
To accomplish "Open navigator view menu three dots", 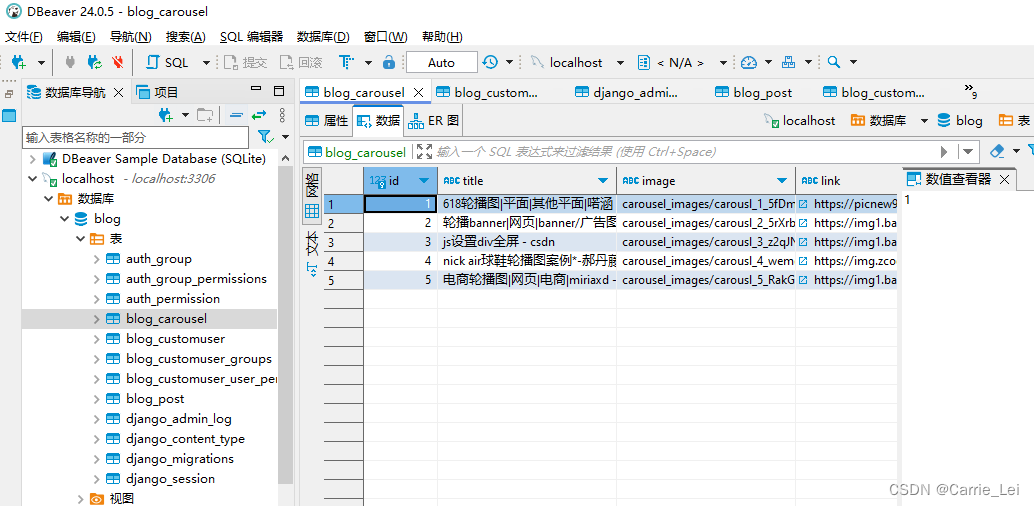I will pyautogui.click(x=282, y=115).
